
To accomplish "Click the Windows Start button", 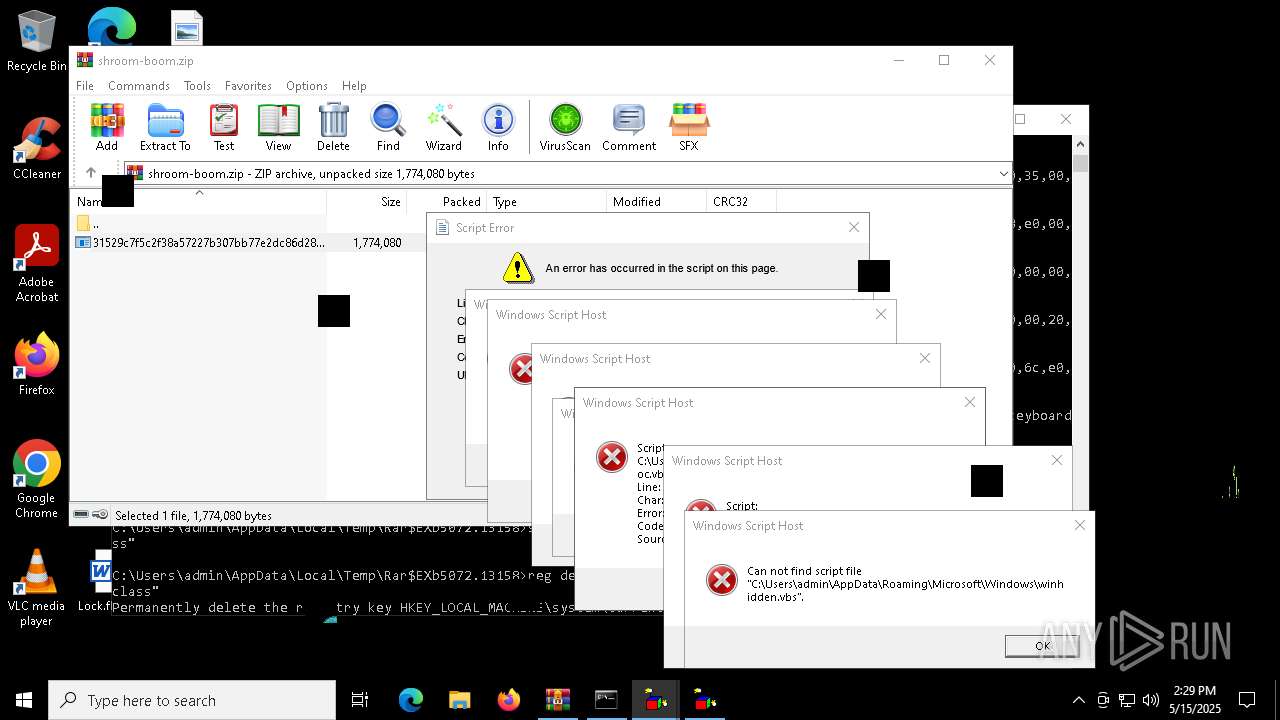I will point(24,700).
